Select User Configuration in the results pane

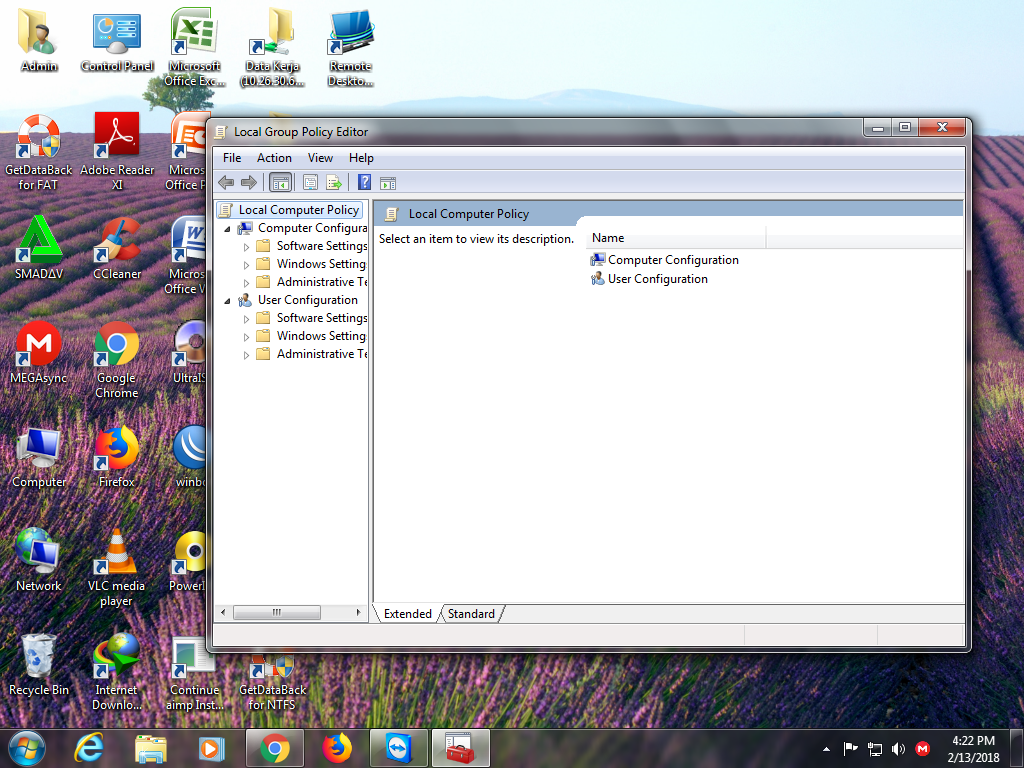657,279
